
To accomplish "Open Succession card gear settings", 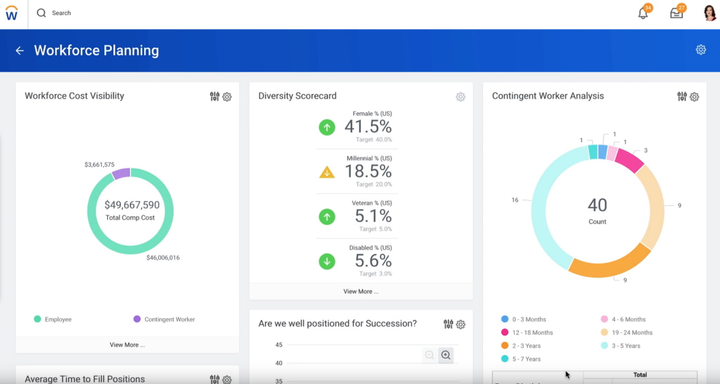I will 461,325.
